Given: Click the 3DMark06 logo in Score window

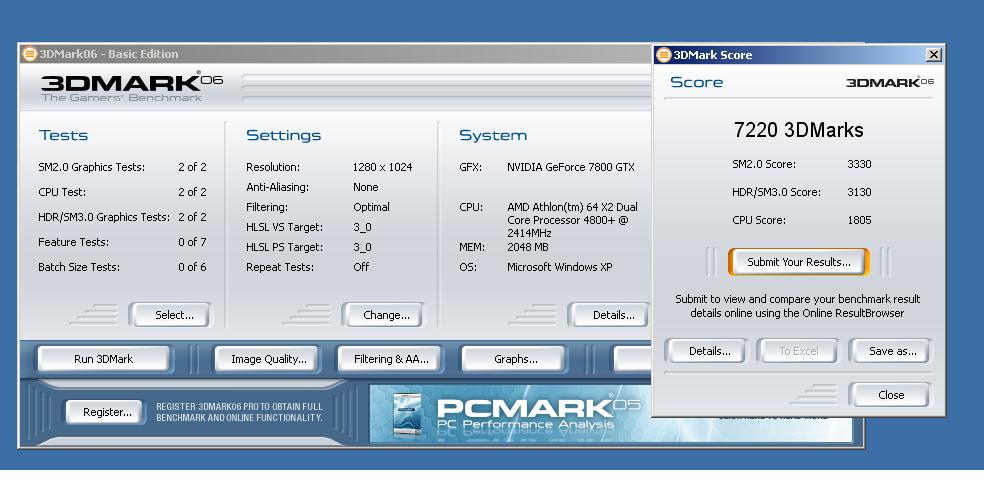Looking at the screenshot, I should [x=890, y=82].
